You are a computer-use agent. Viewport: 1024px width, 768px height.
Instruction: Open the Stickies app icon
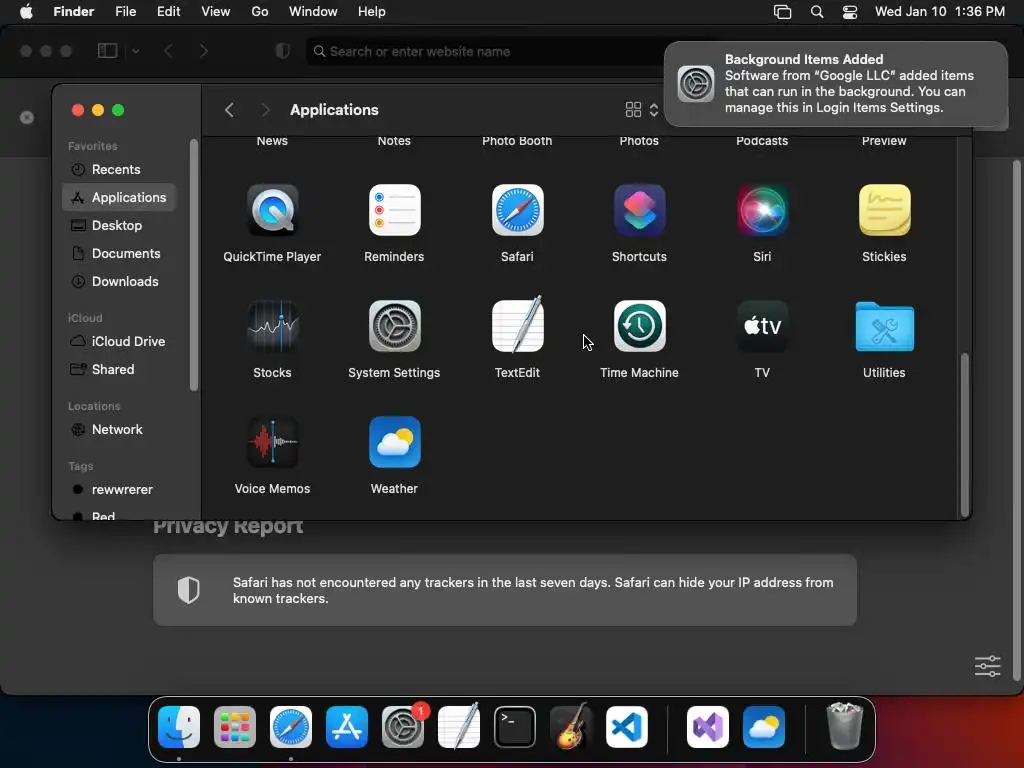coord(884,210)
